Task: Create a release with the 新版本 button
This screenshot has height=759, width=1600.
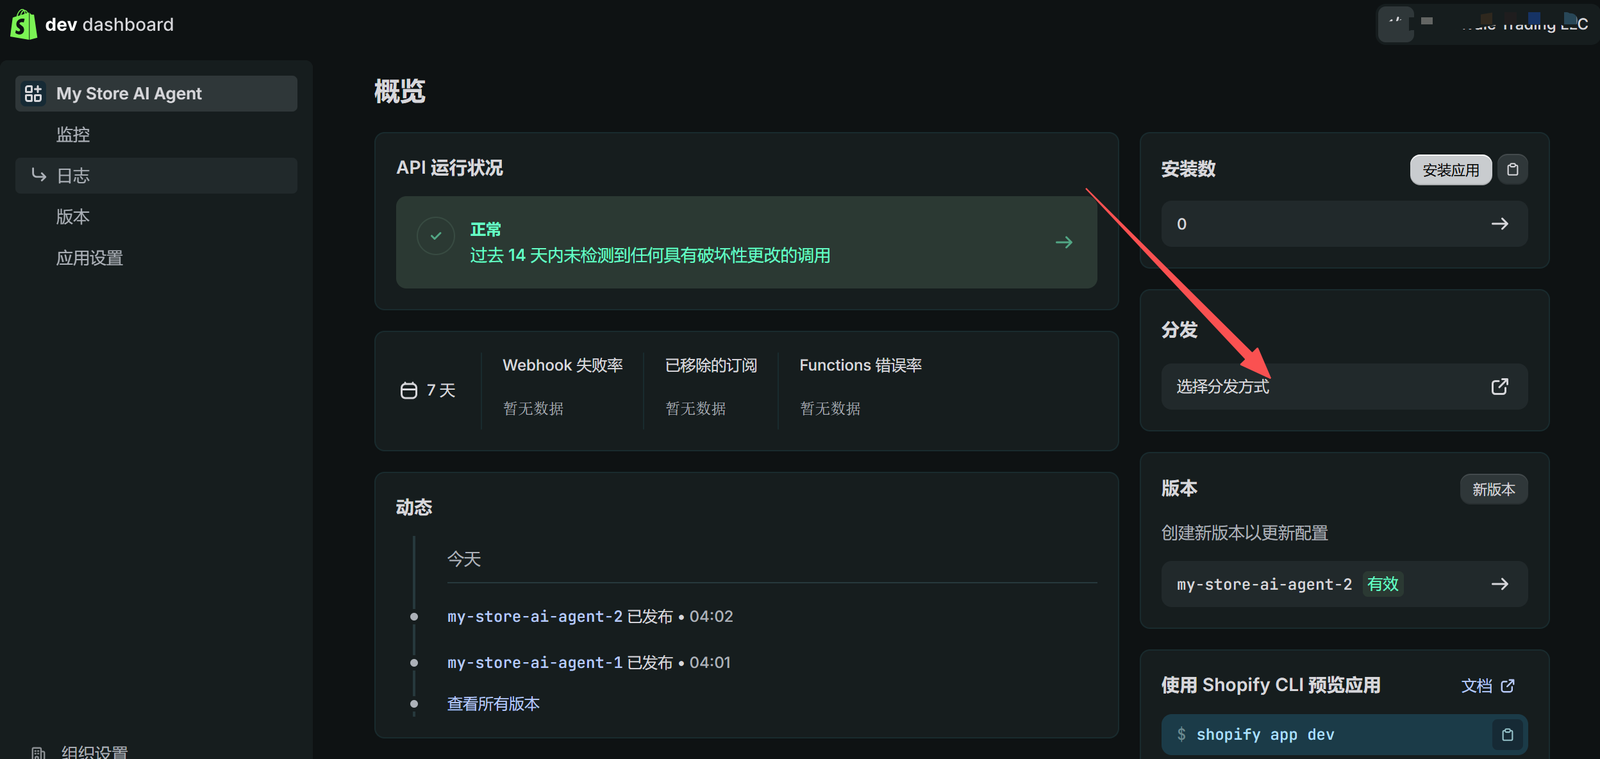Action: point(1493,489)
